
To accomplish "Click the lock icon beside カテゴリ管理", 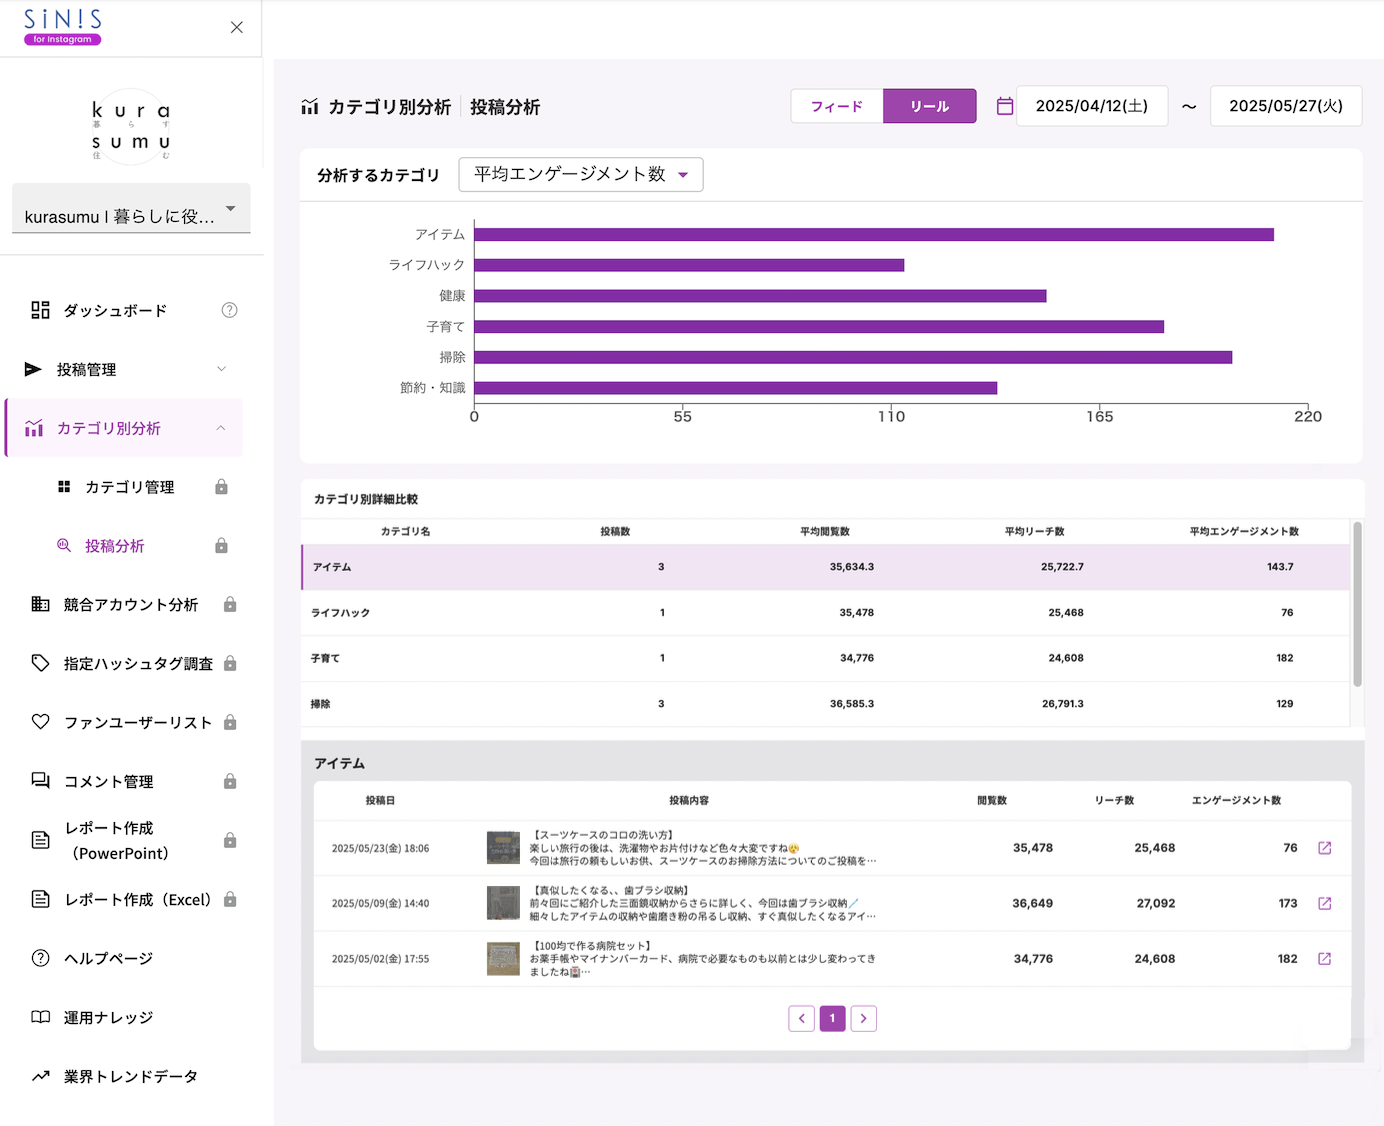I will pos(221,487).
